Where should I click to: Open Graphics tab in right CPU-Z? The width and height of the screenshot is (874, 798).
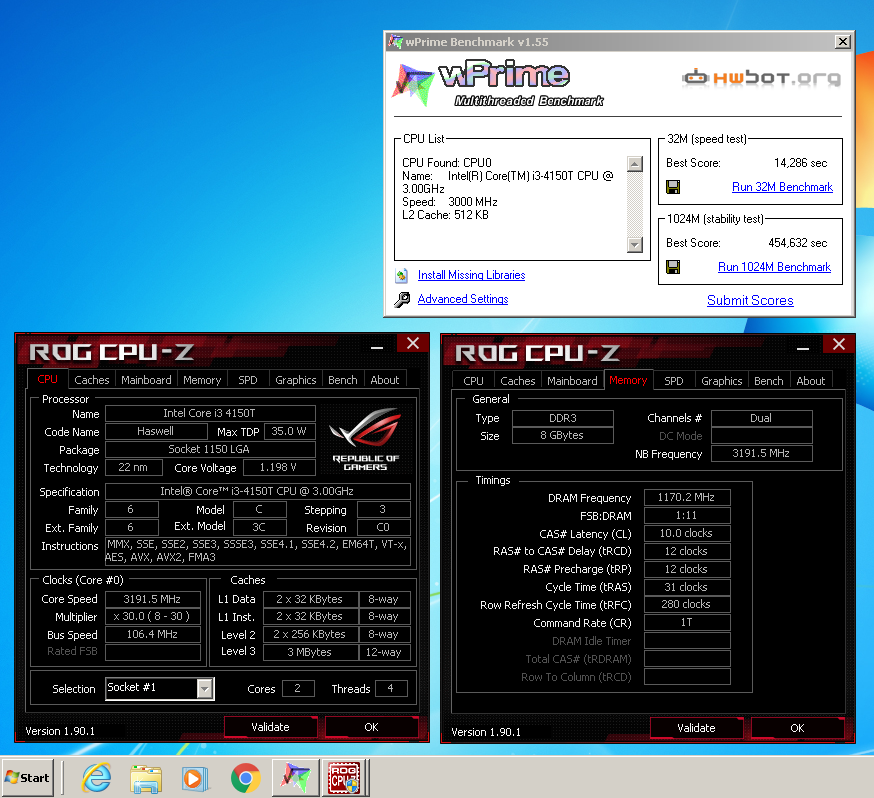722,381
